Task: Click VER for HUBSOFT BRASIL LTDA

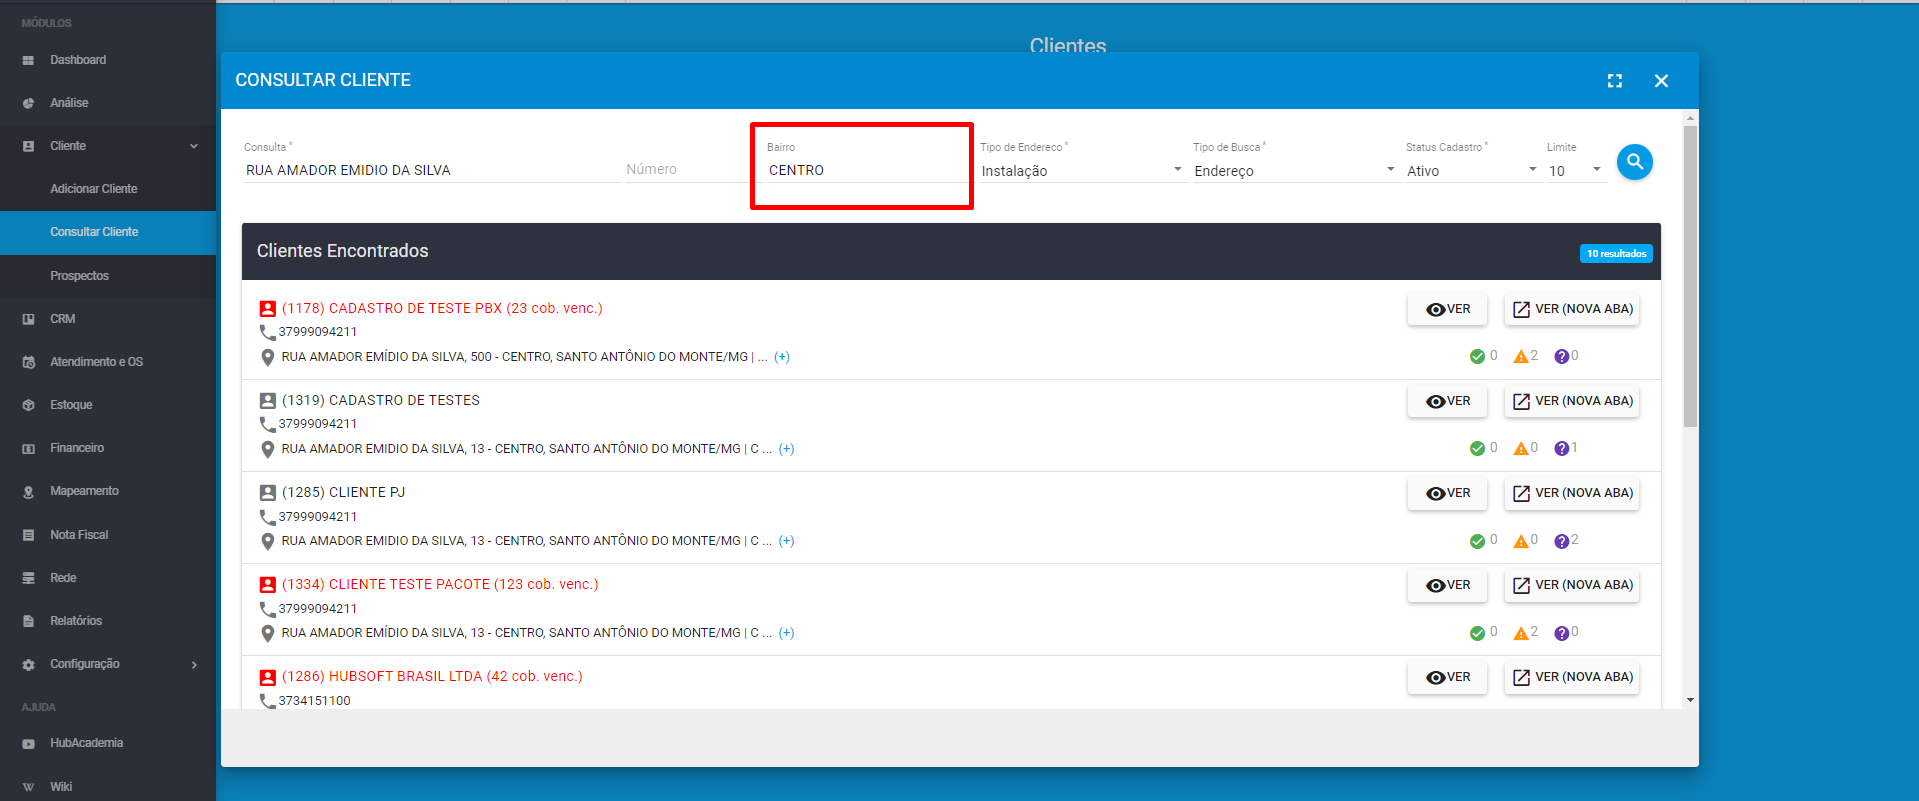Action: click(1448, 677)
